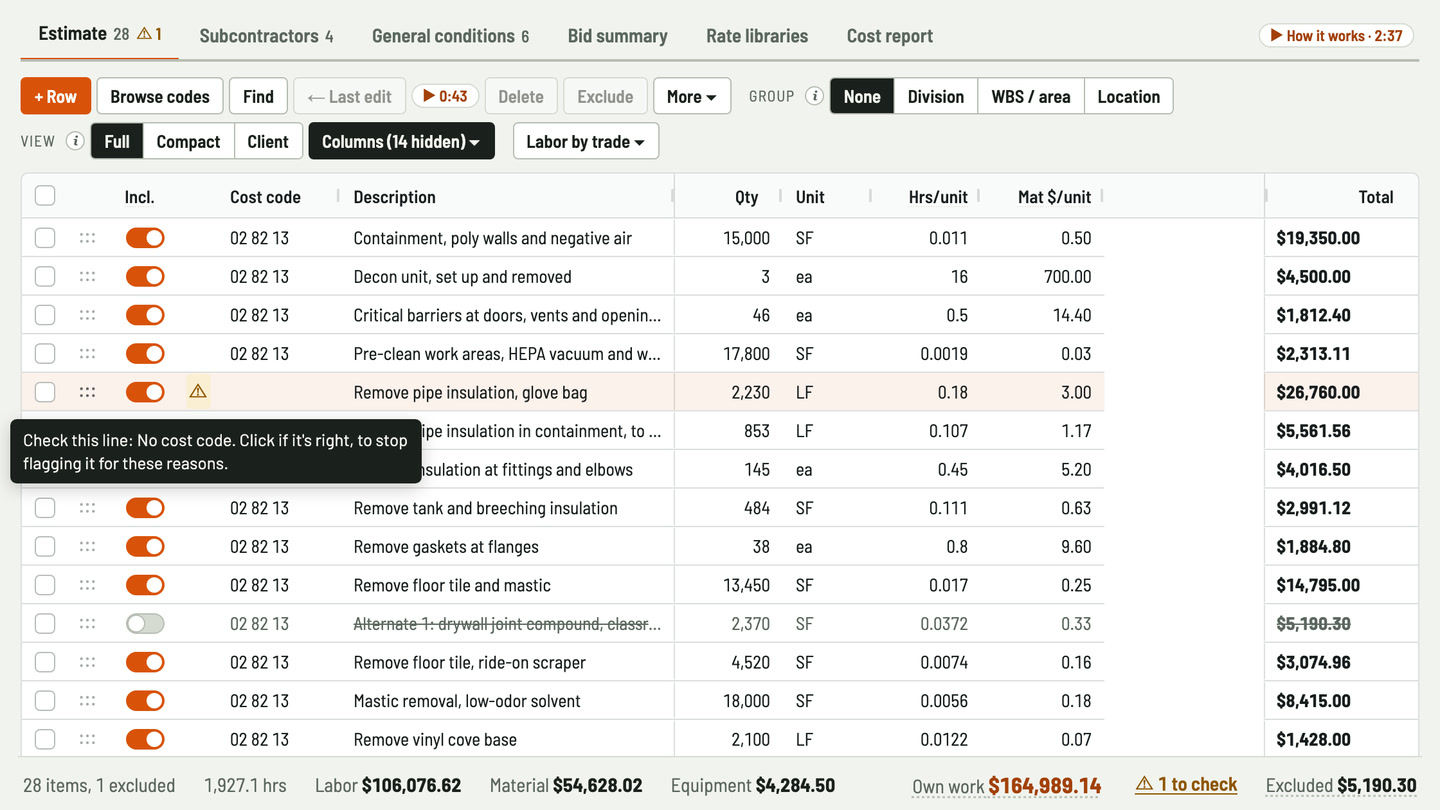Switch view to Compact
The height and width of the screenshot is (810, 1440).
[x=188, y=141]
